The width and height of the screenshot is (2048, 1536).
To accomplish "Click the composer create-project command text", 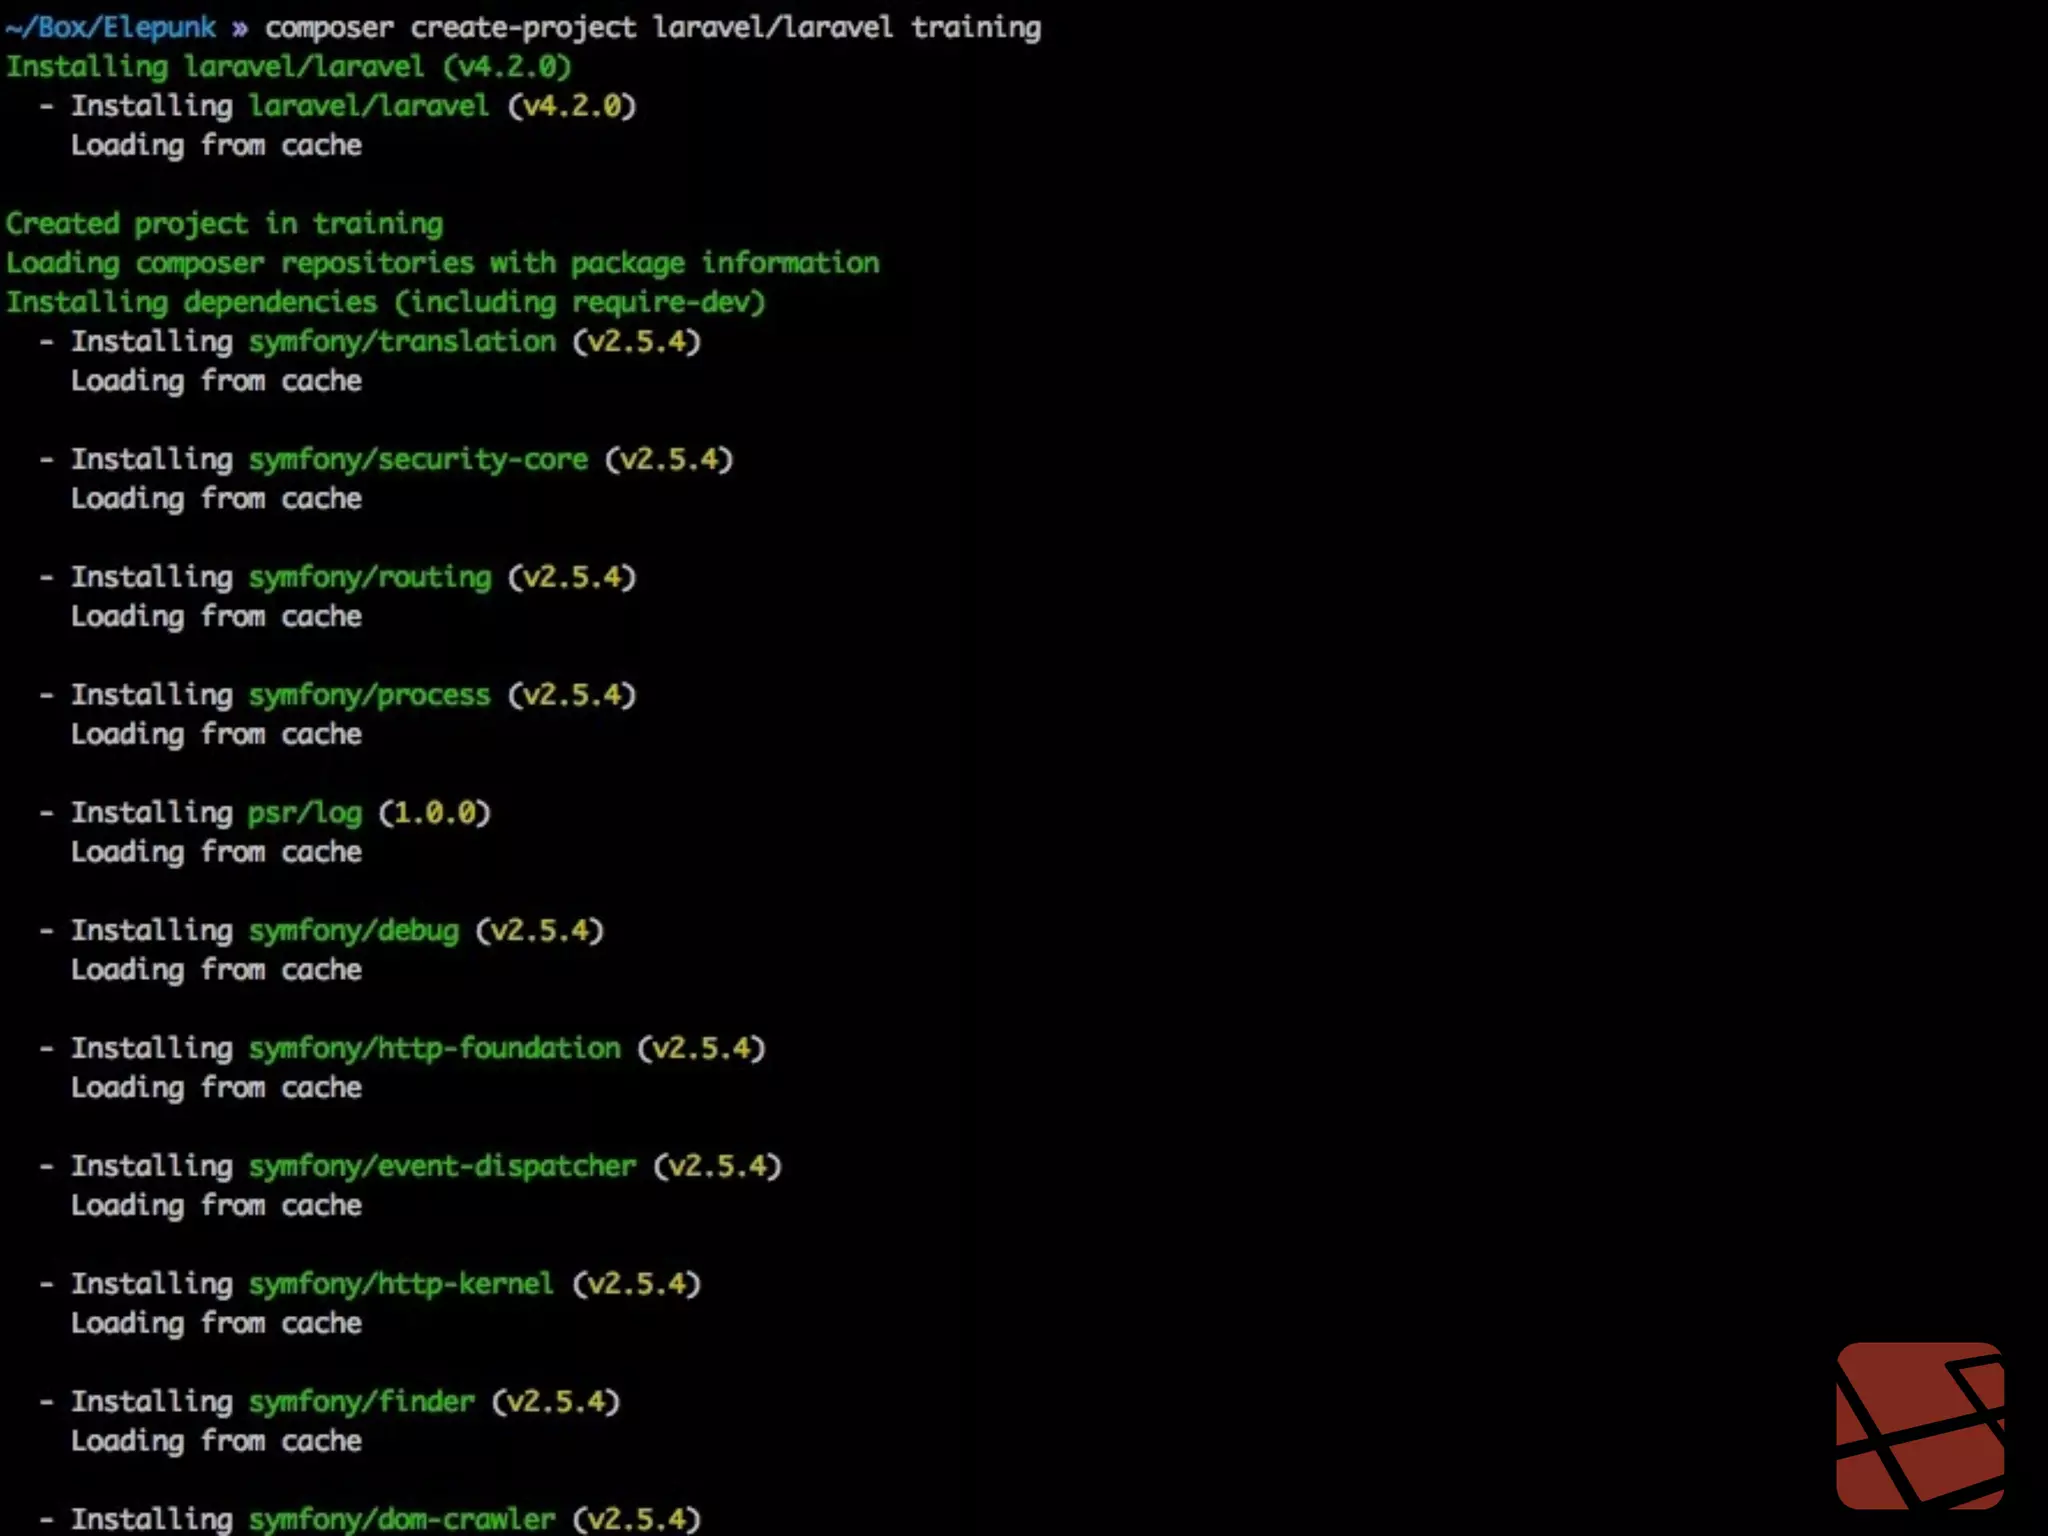I will (652, 27).
